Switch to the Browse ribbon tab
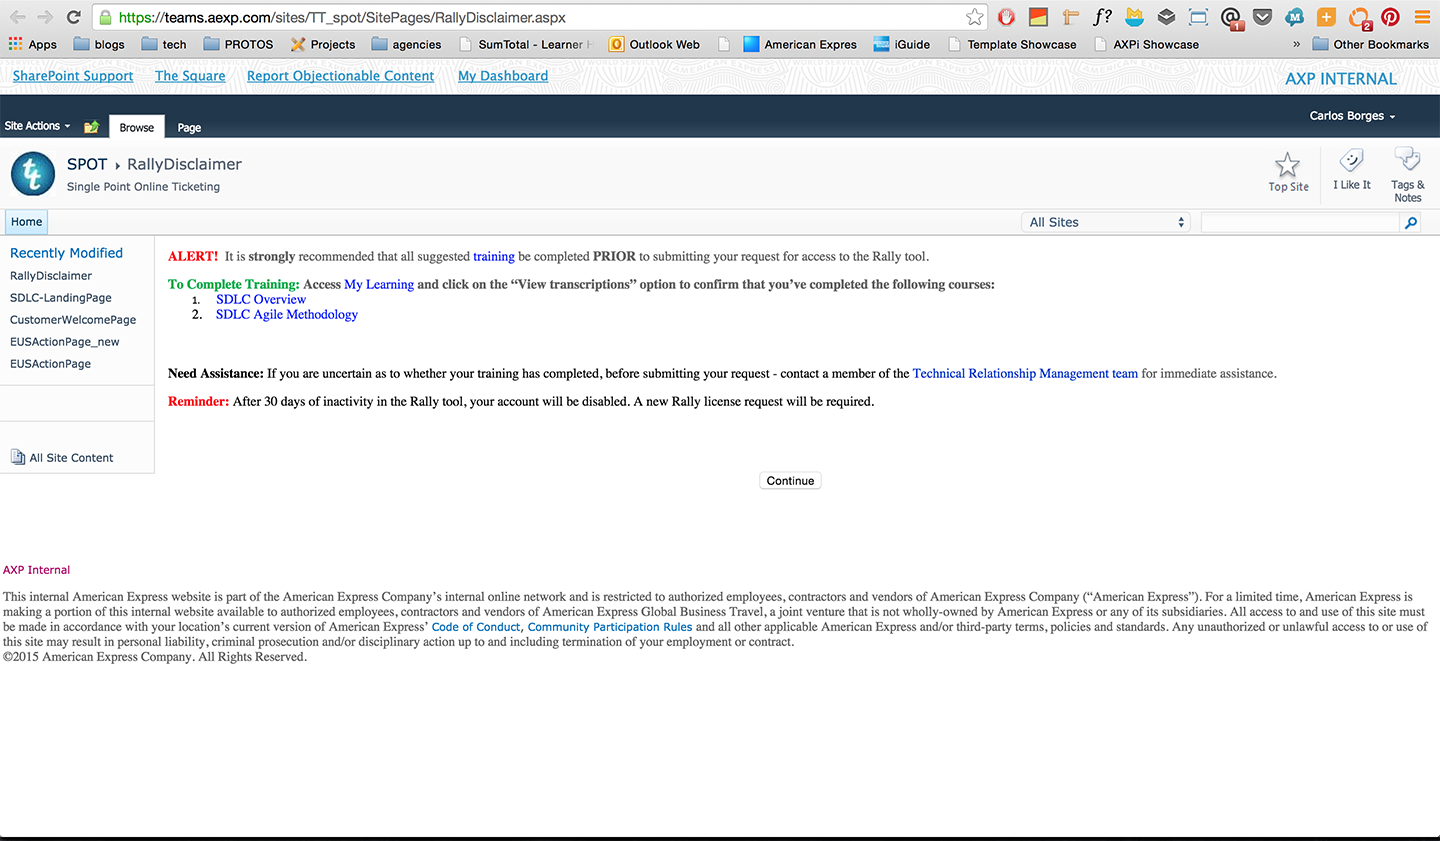 (x=137, y=127)
